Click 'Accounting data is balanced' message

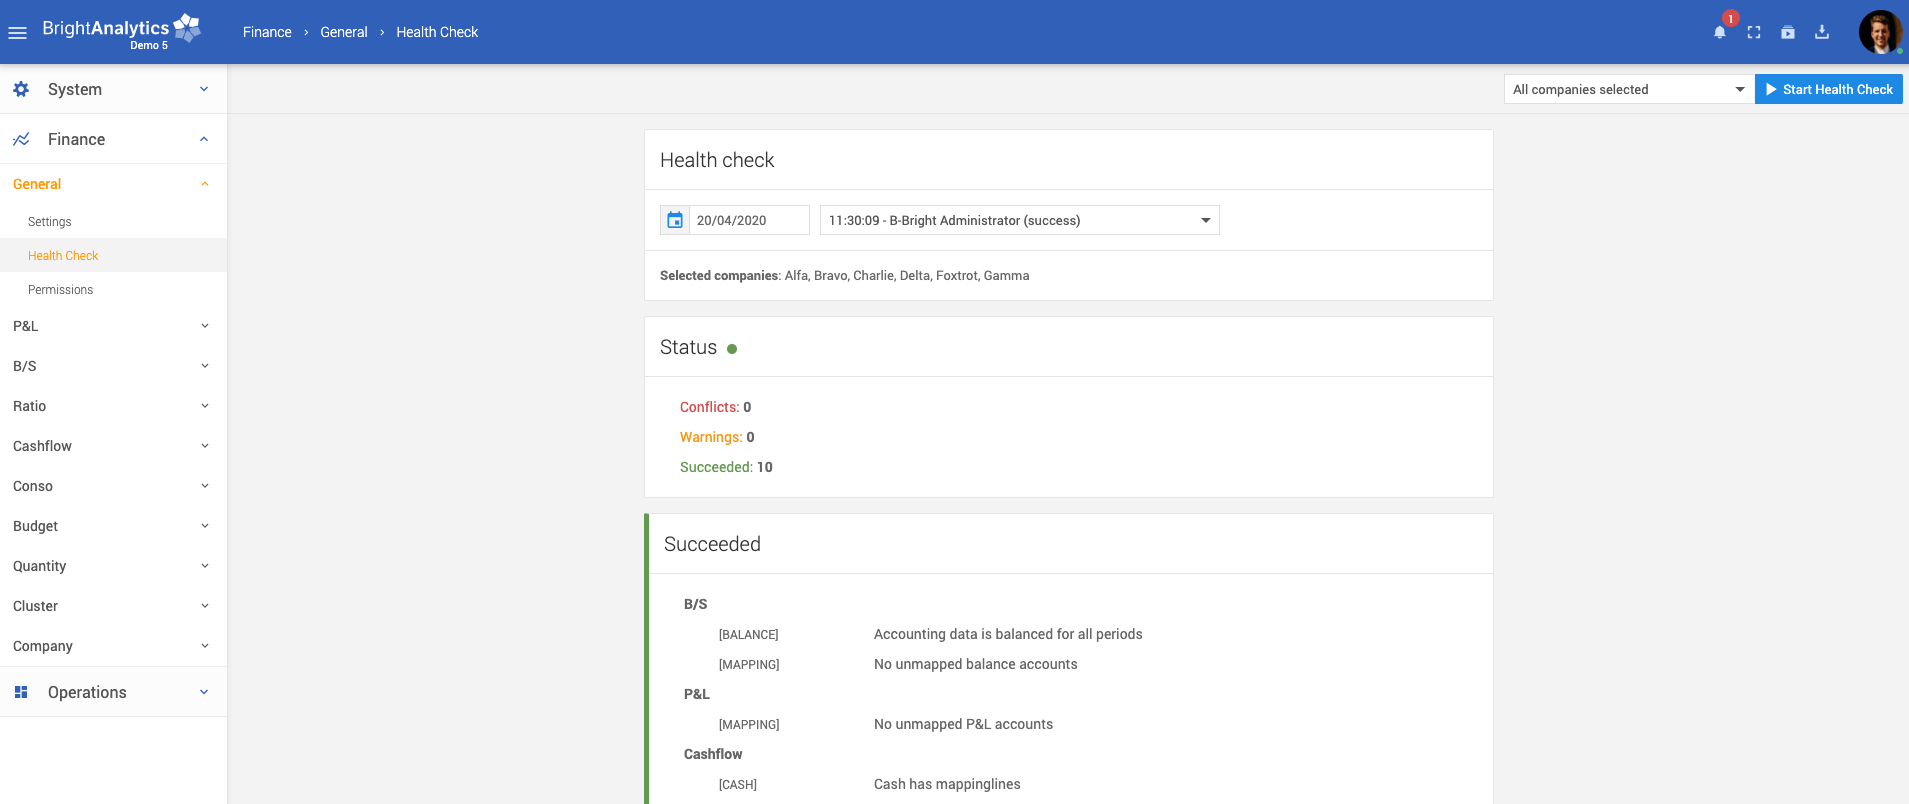point(1008,634)
